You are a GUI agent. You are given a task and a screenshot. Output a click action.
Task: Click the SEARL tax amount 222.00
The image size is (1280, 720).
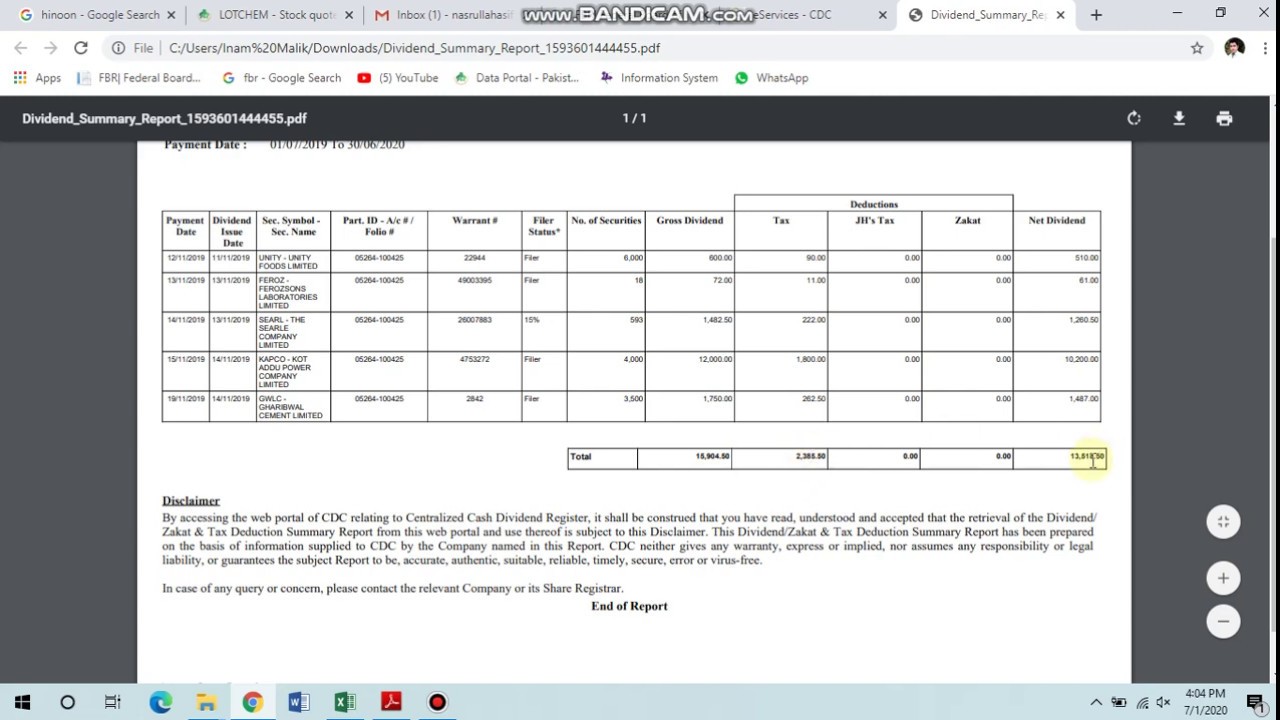click(814, 320)
